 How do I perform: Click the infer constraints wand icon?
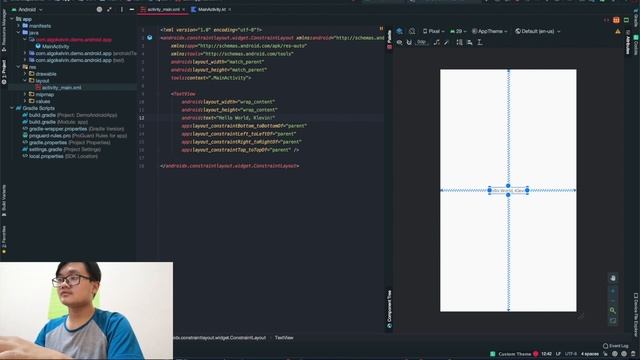pyautogui.click(x=447, y=42)
